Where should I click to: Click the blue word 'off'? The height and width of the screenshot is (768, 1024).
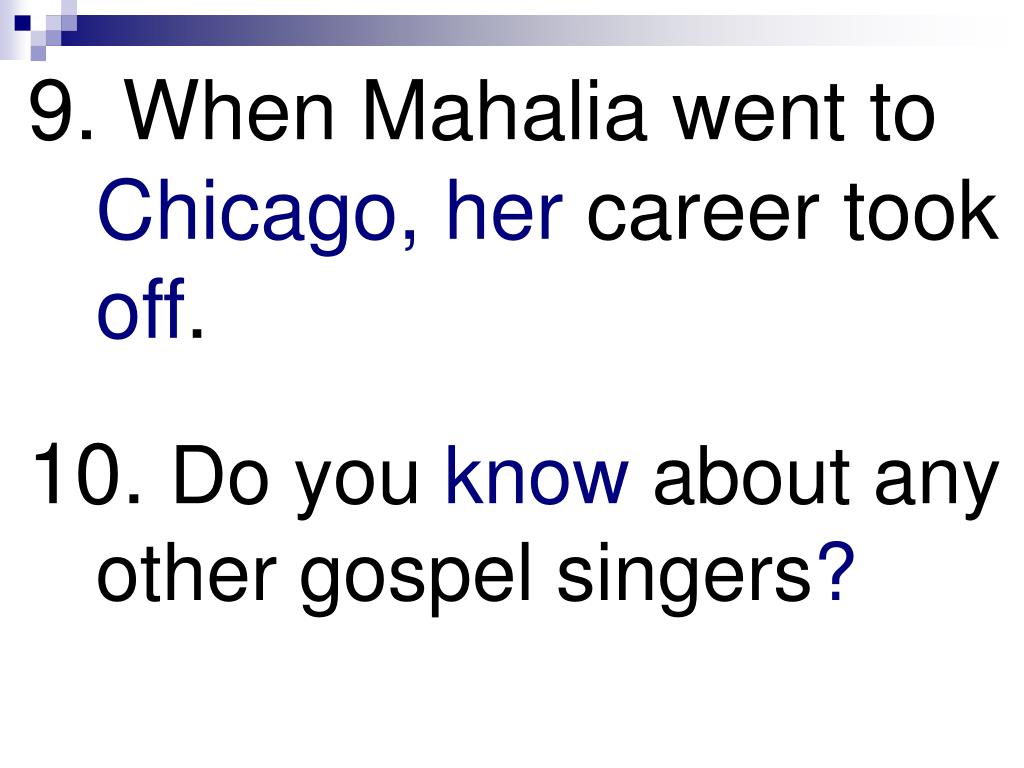tap(142, 306)
